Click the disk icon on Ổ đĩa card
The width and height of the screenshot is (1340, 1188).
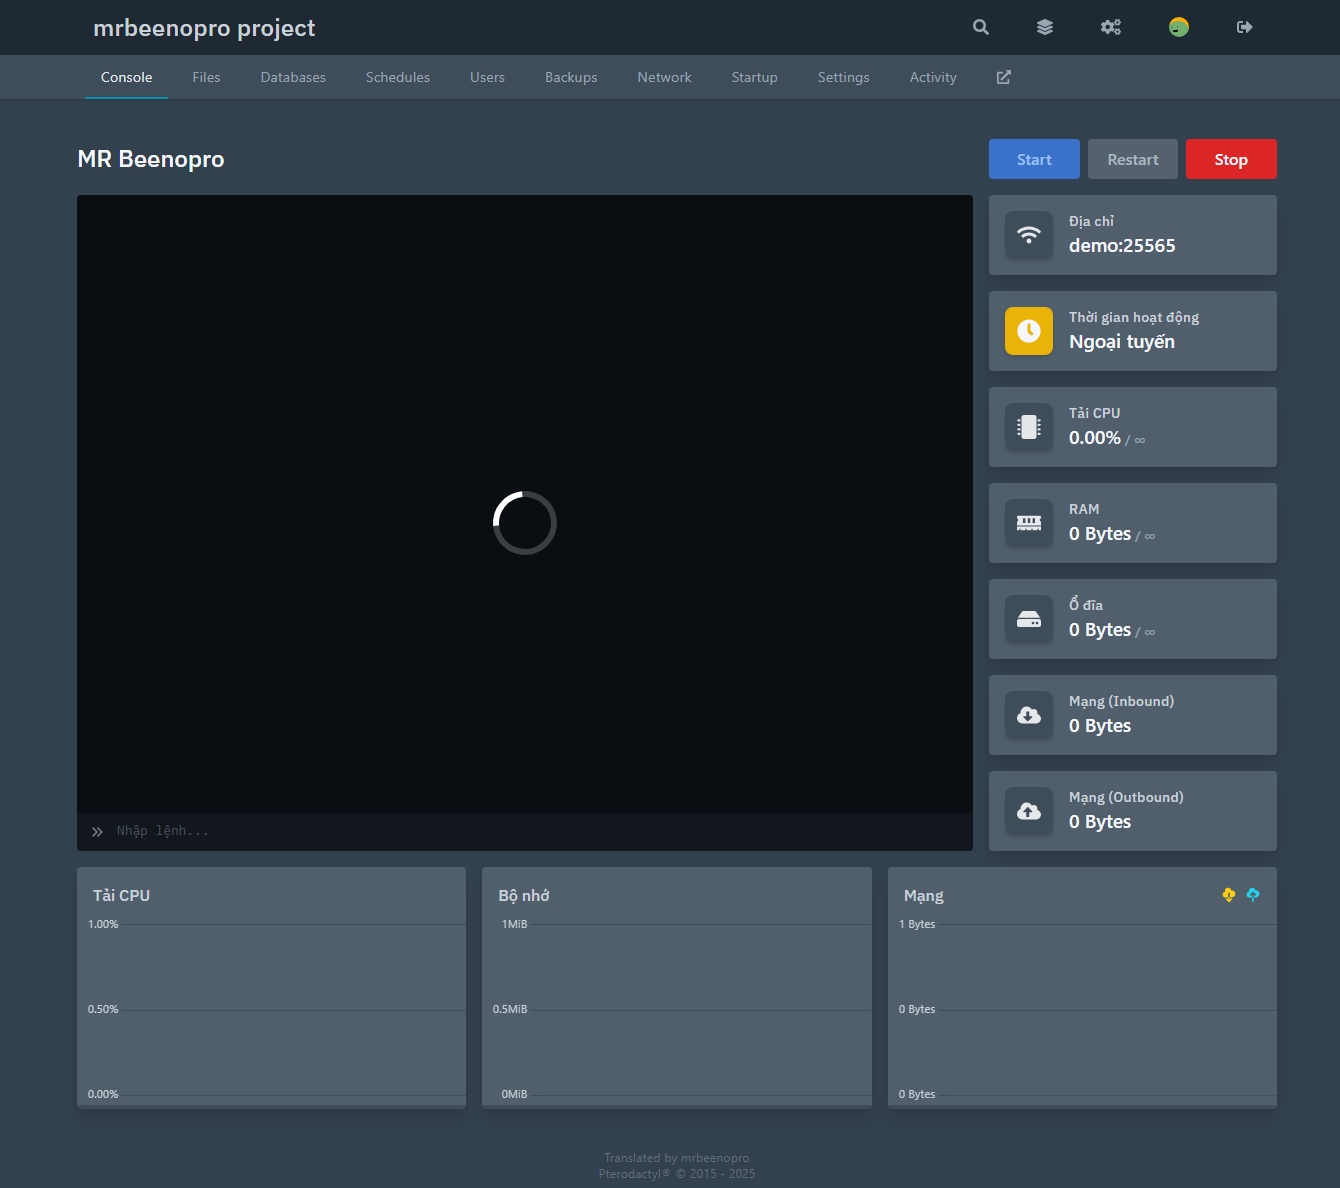pos(1028,618)
